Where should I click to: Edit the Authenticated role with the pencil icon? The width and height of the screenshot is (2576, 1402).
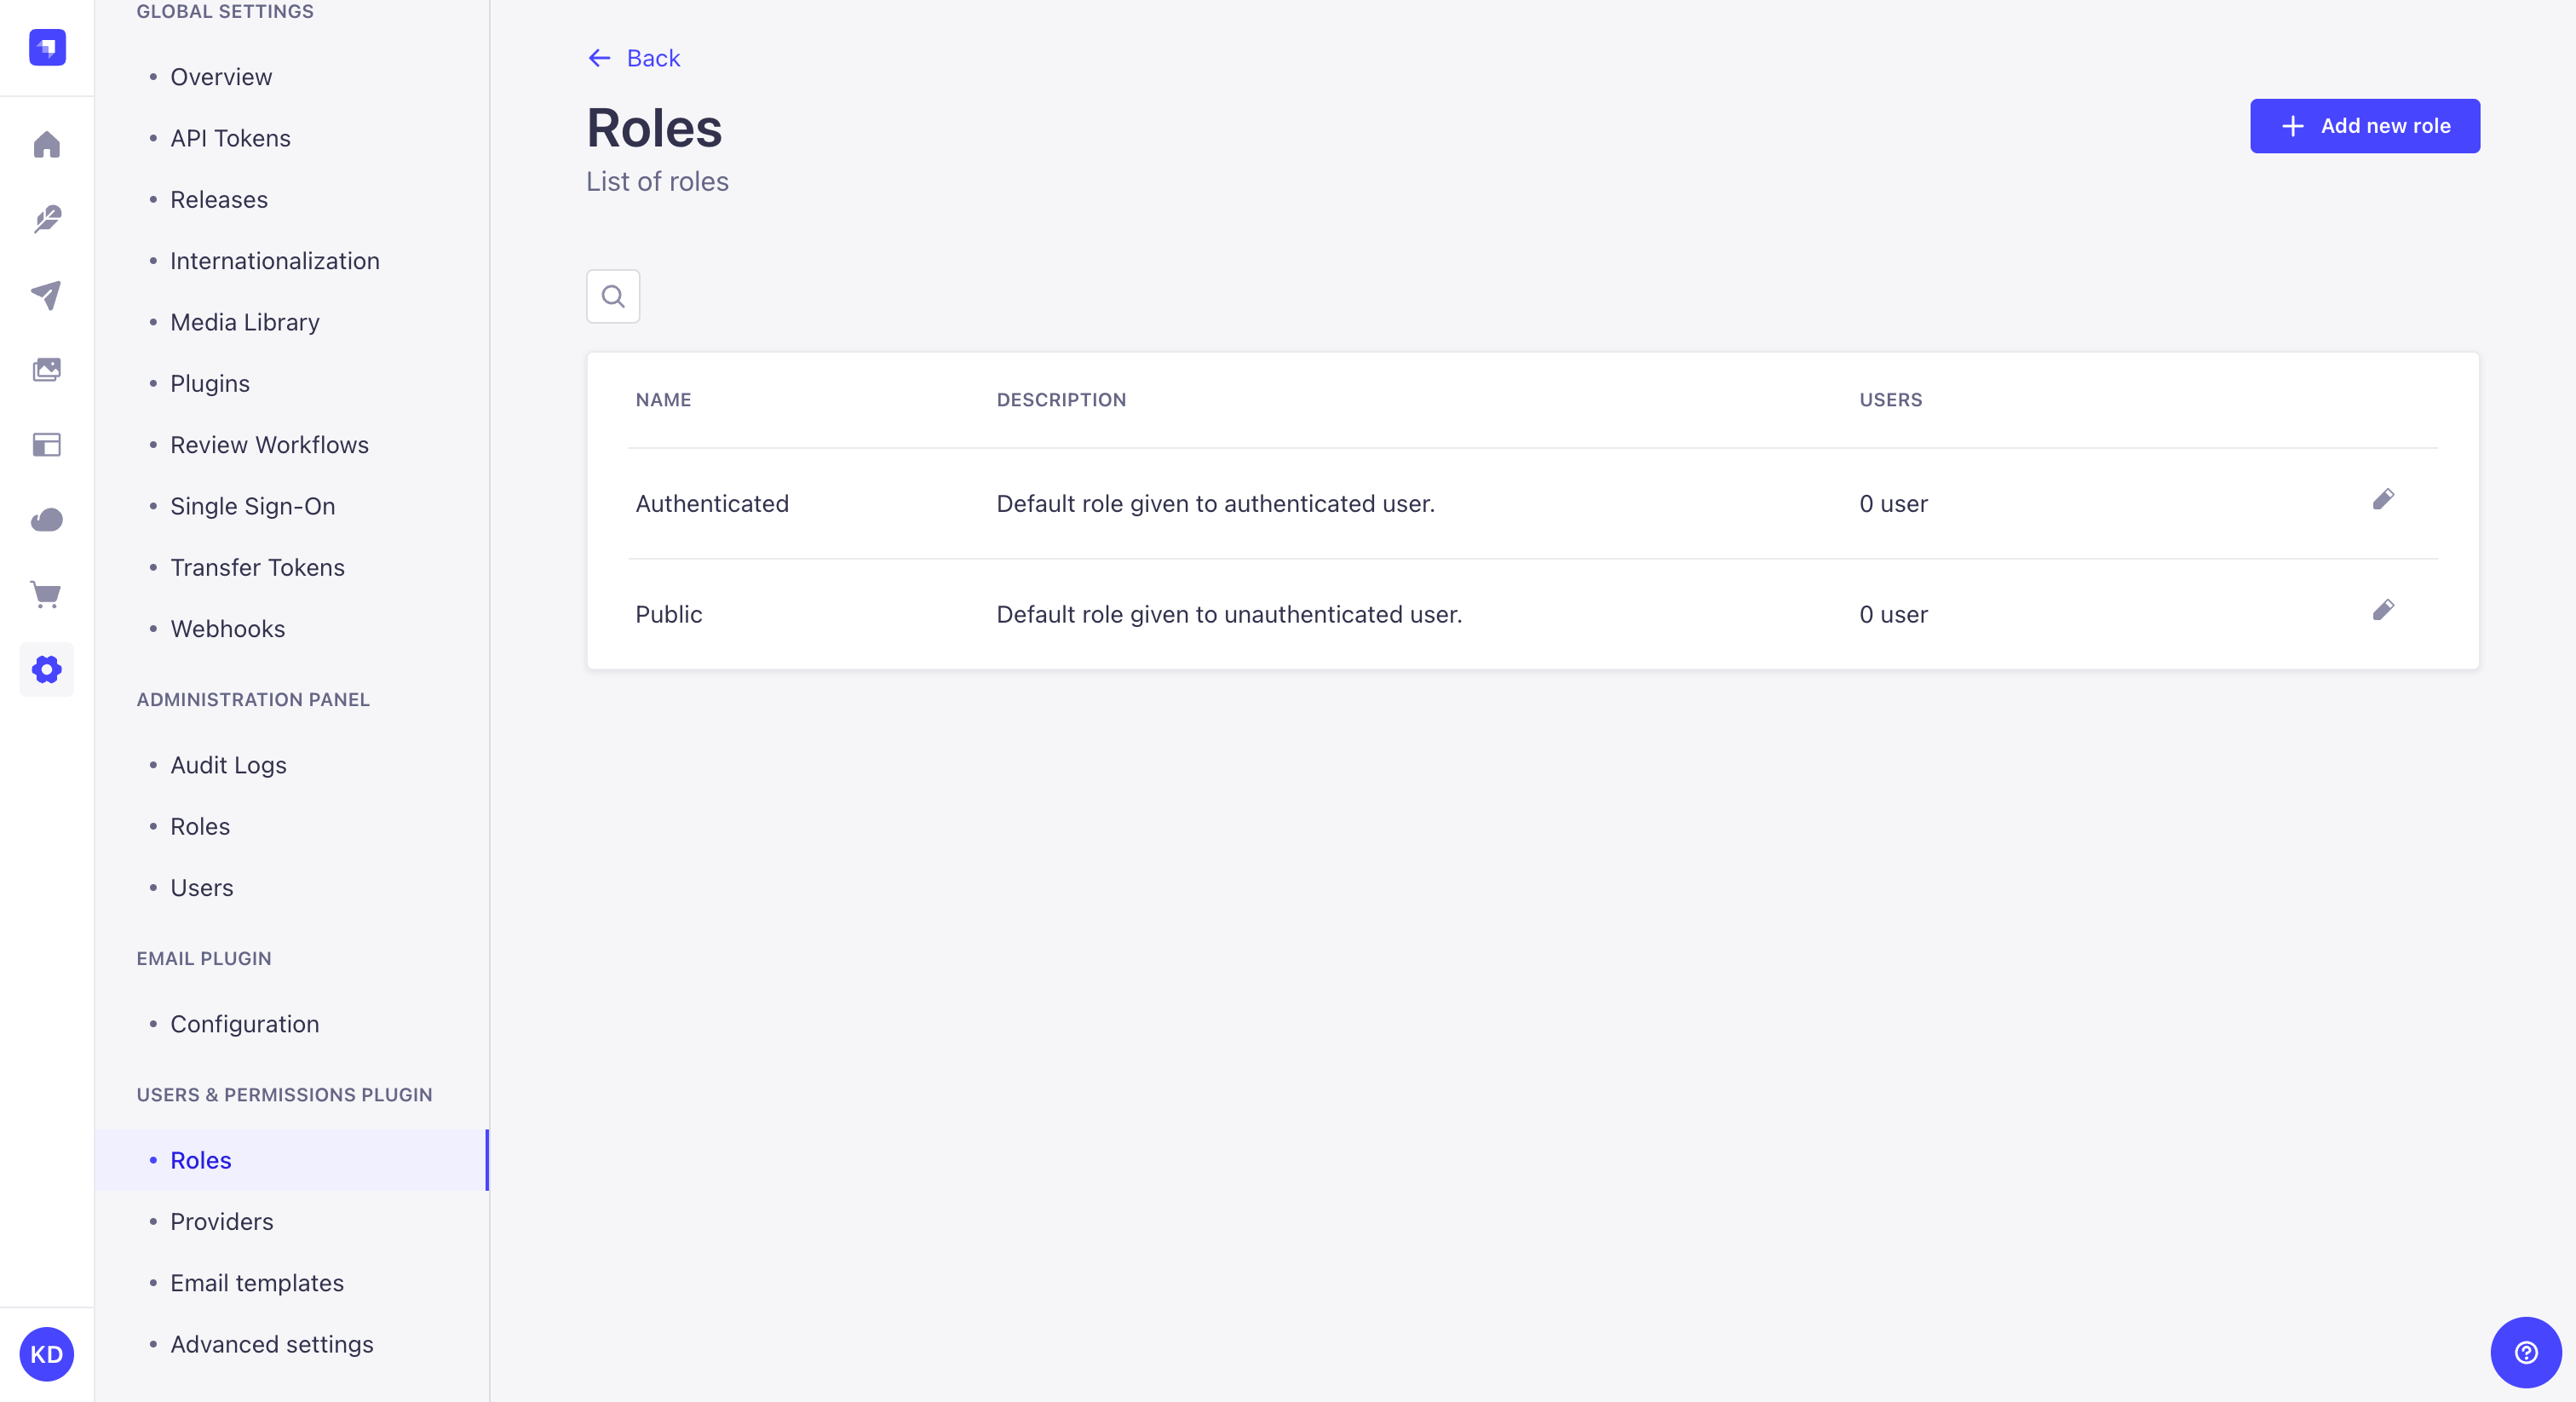(2384, 501)
